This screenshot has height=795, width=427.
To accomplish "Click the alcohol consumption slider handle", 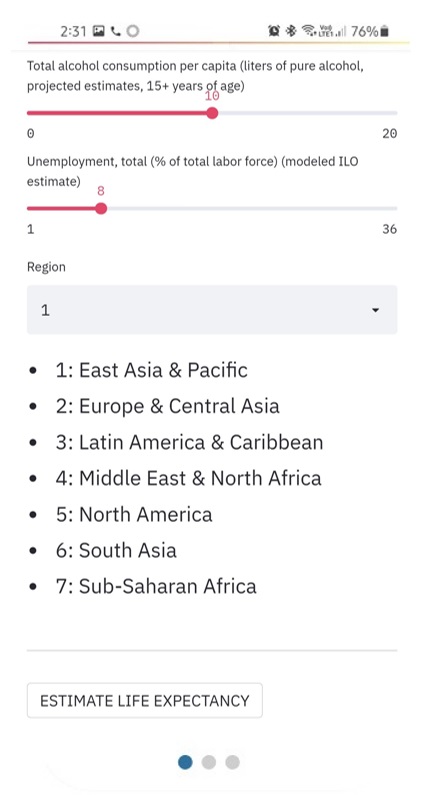I will 212,113.
